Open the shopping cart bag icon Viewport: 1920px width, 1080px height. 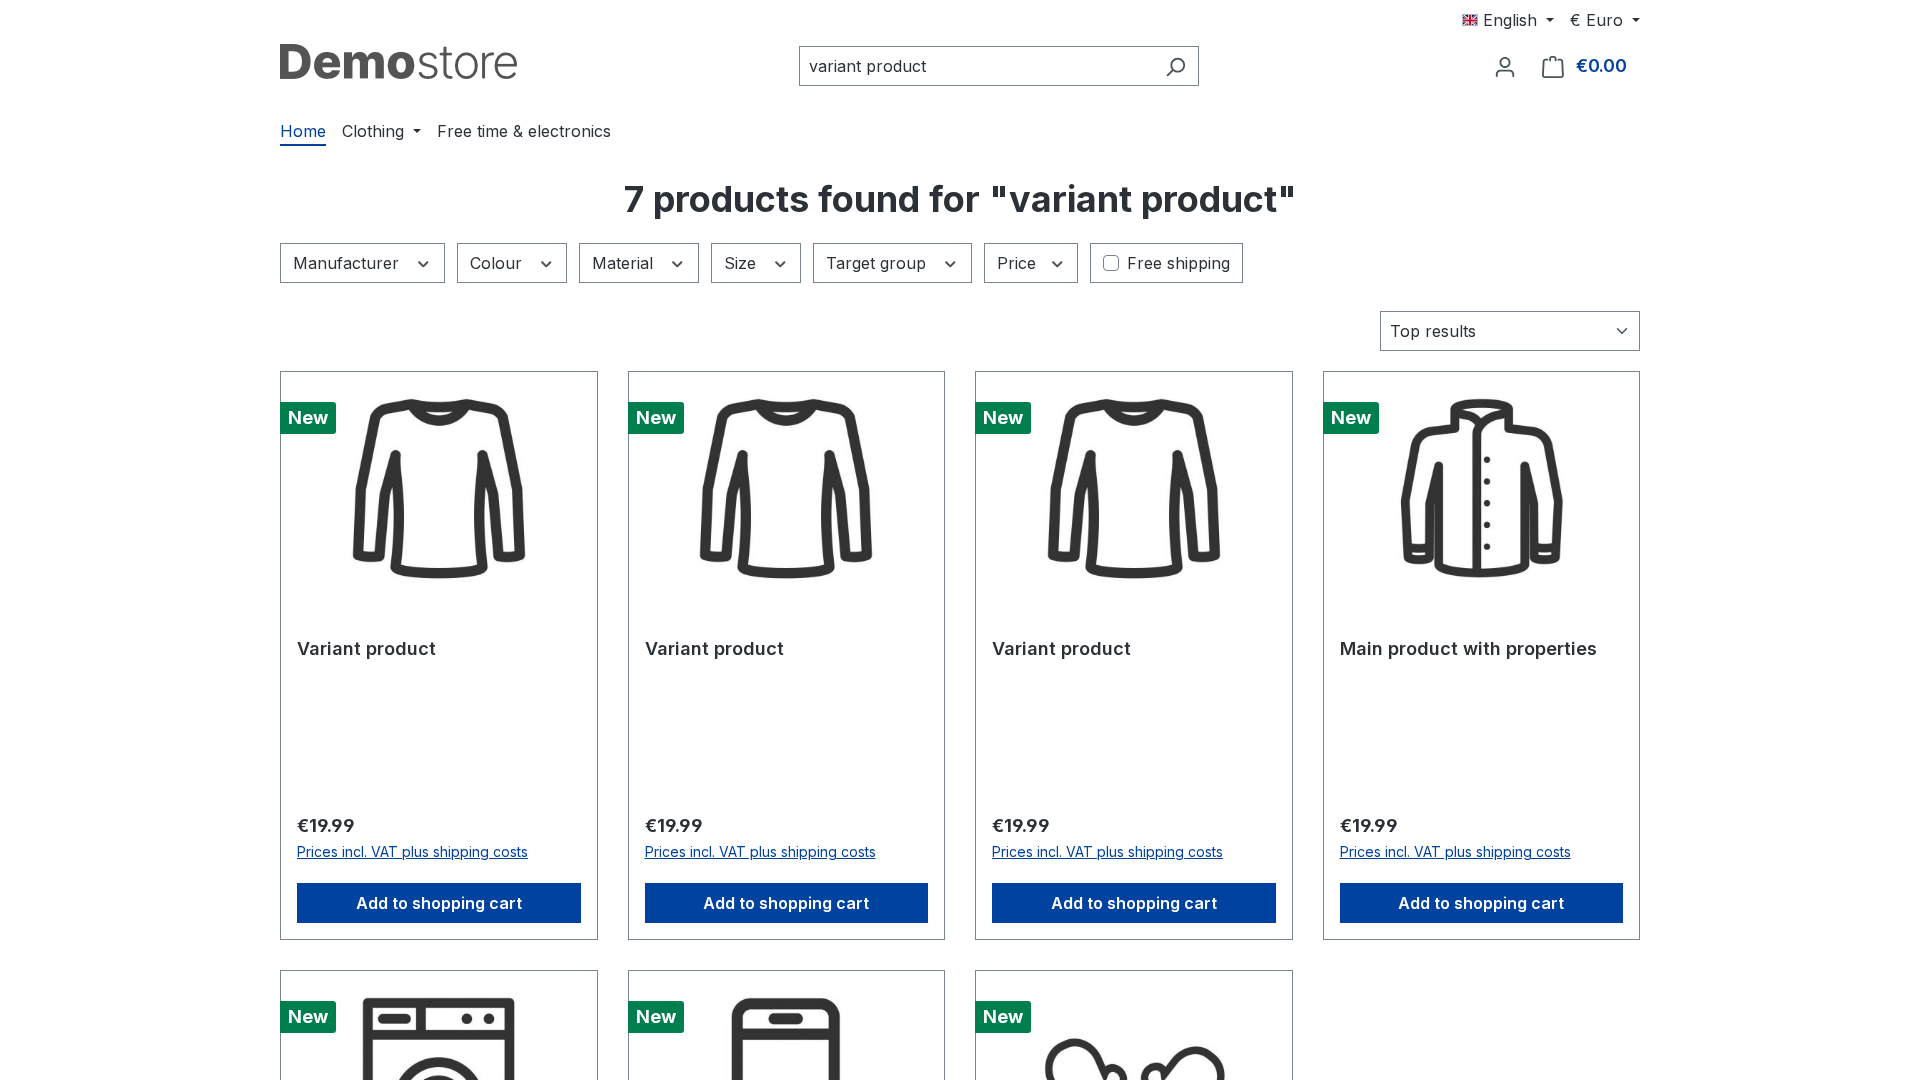(1552, 67)
